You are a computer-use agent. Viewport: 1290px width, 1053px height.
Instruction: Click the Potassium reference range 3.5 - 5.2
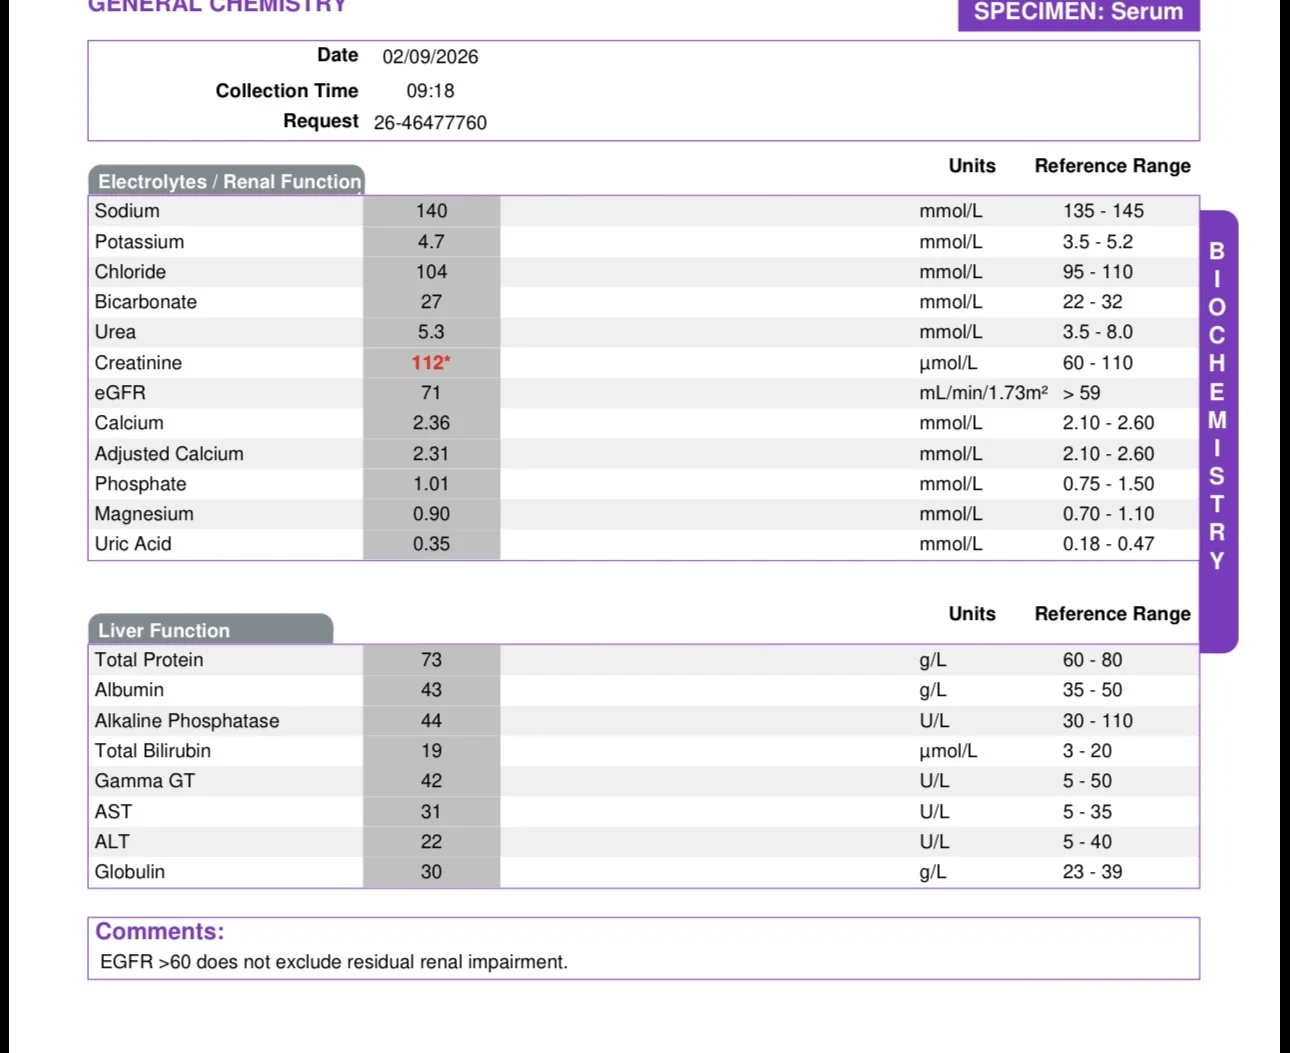pyautogui.click(x=1098, y=242)
